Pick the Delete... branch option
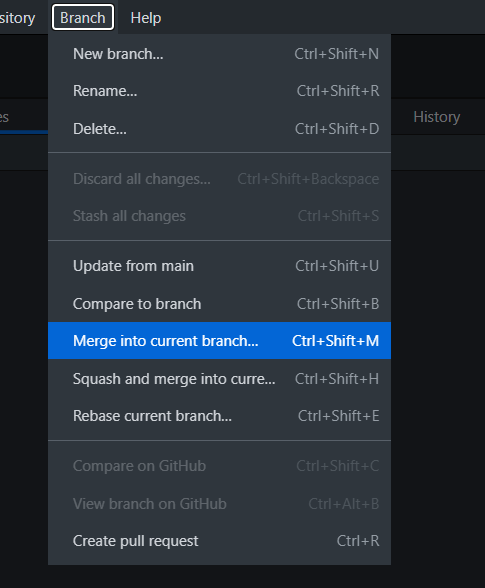Viewport: 485px width, 588px height. click(x=219, y=129)
